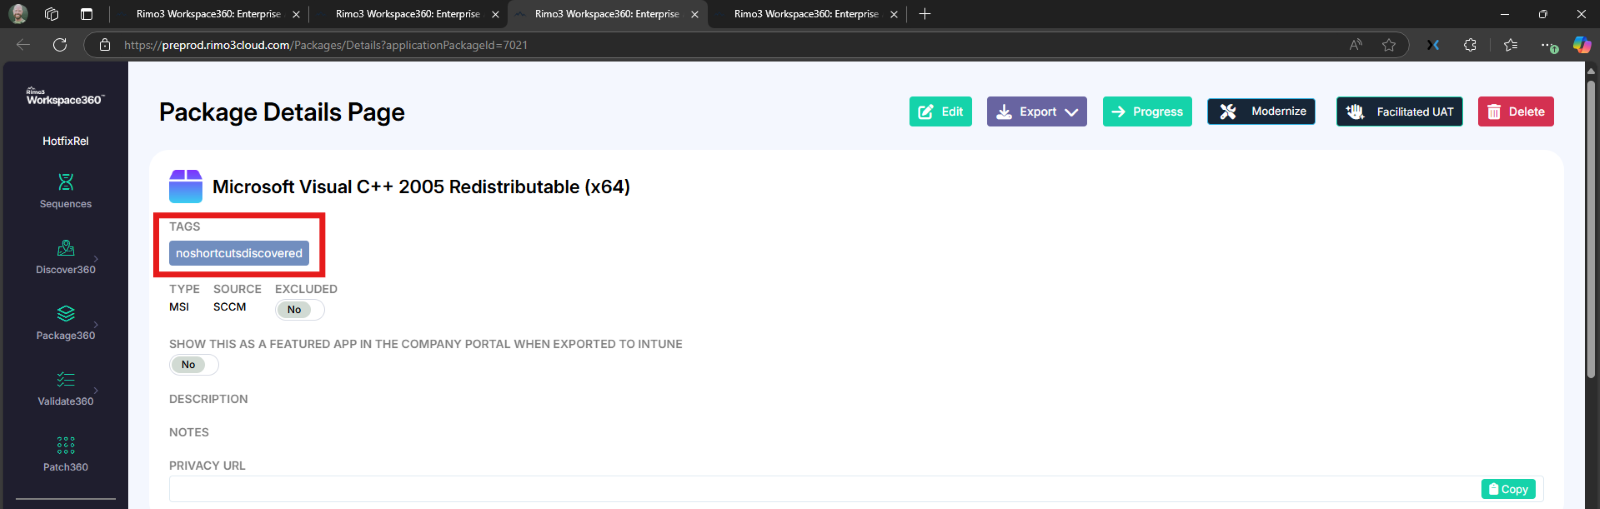Open the Validate360 sidebar icon

coord(66,388)
